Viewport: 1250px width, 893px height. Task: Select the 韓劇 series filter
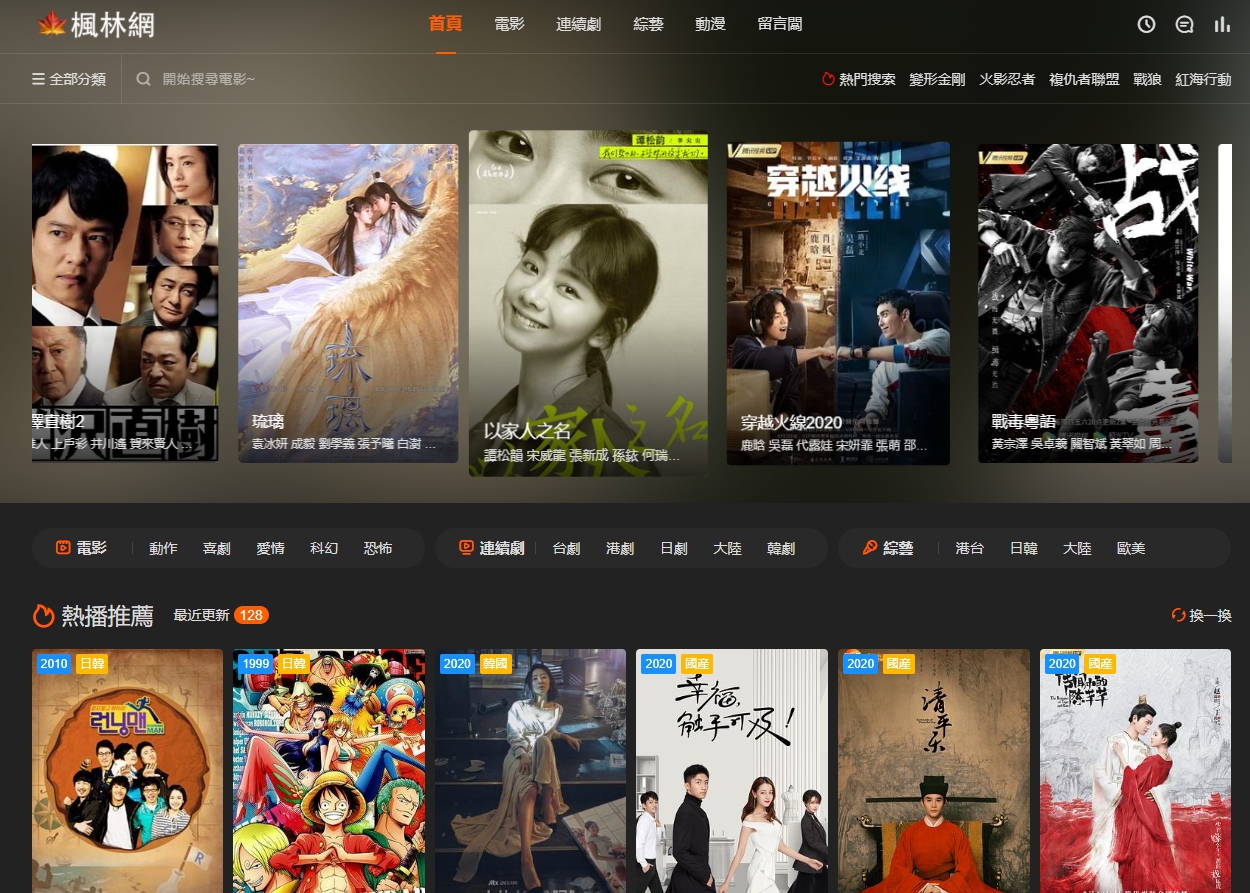pos(781,548)
